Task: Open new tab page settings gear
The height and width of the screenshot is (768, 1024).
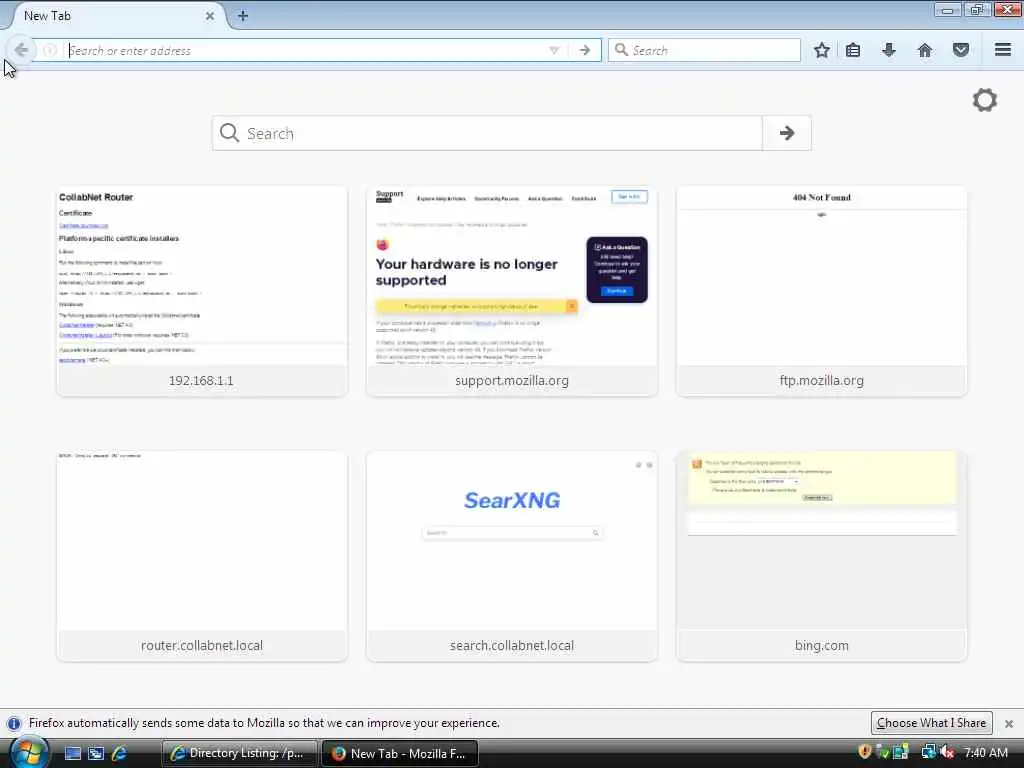Action: 985,100
